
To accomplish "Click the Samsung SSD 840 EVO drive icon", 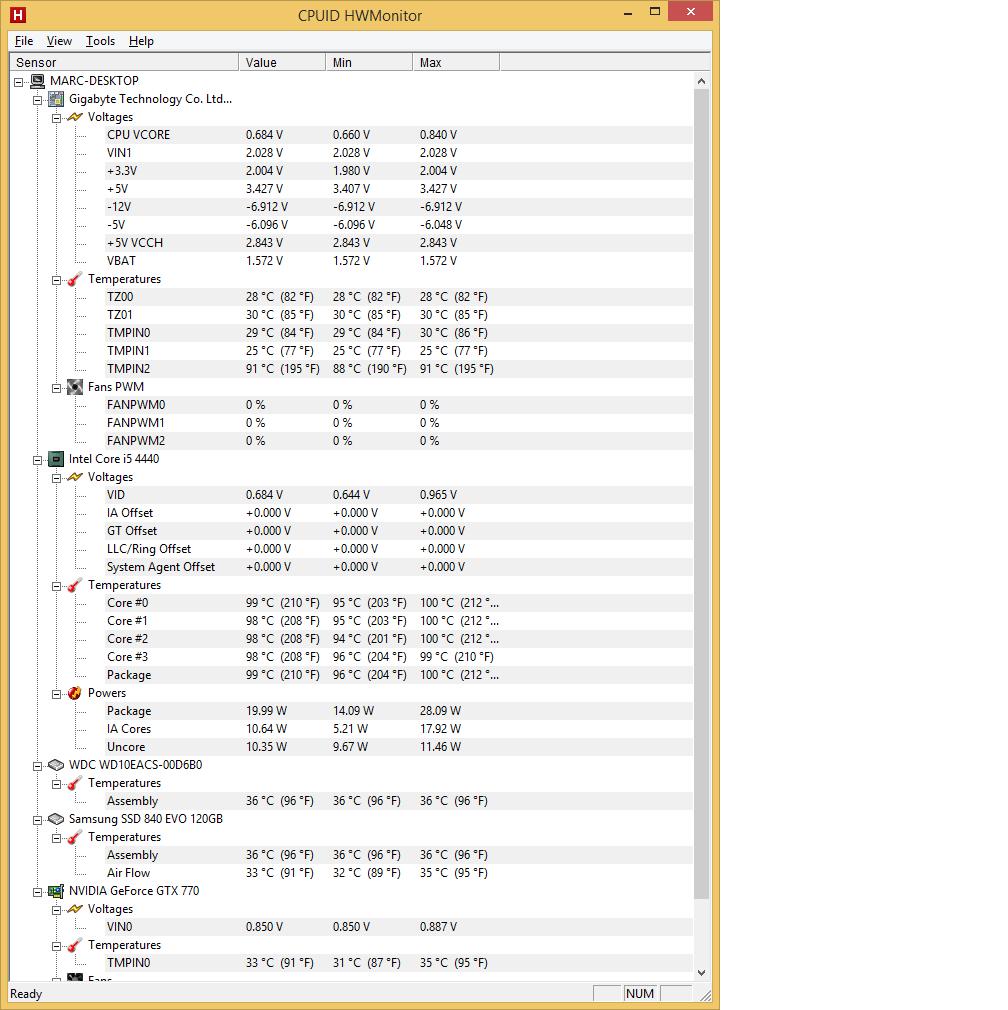I will pos(57,819).
